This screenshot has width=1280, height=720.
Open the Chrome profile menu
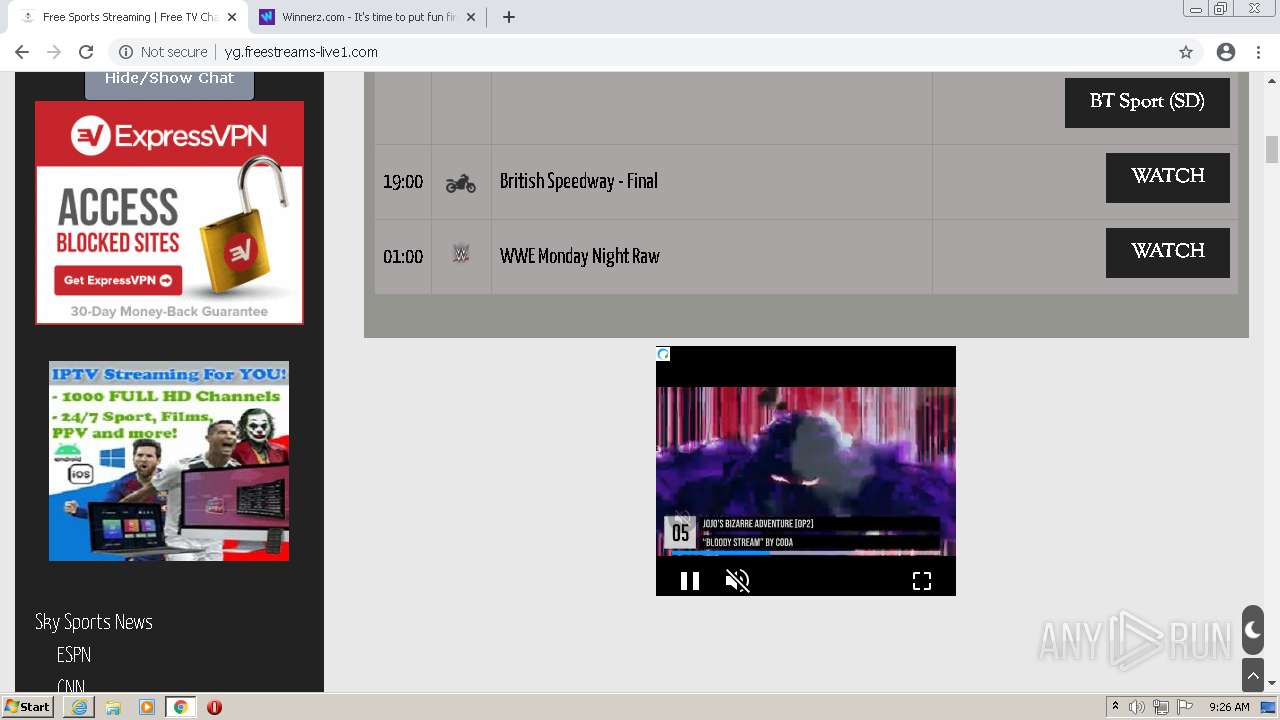click(x=1226, y=52)
